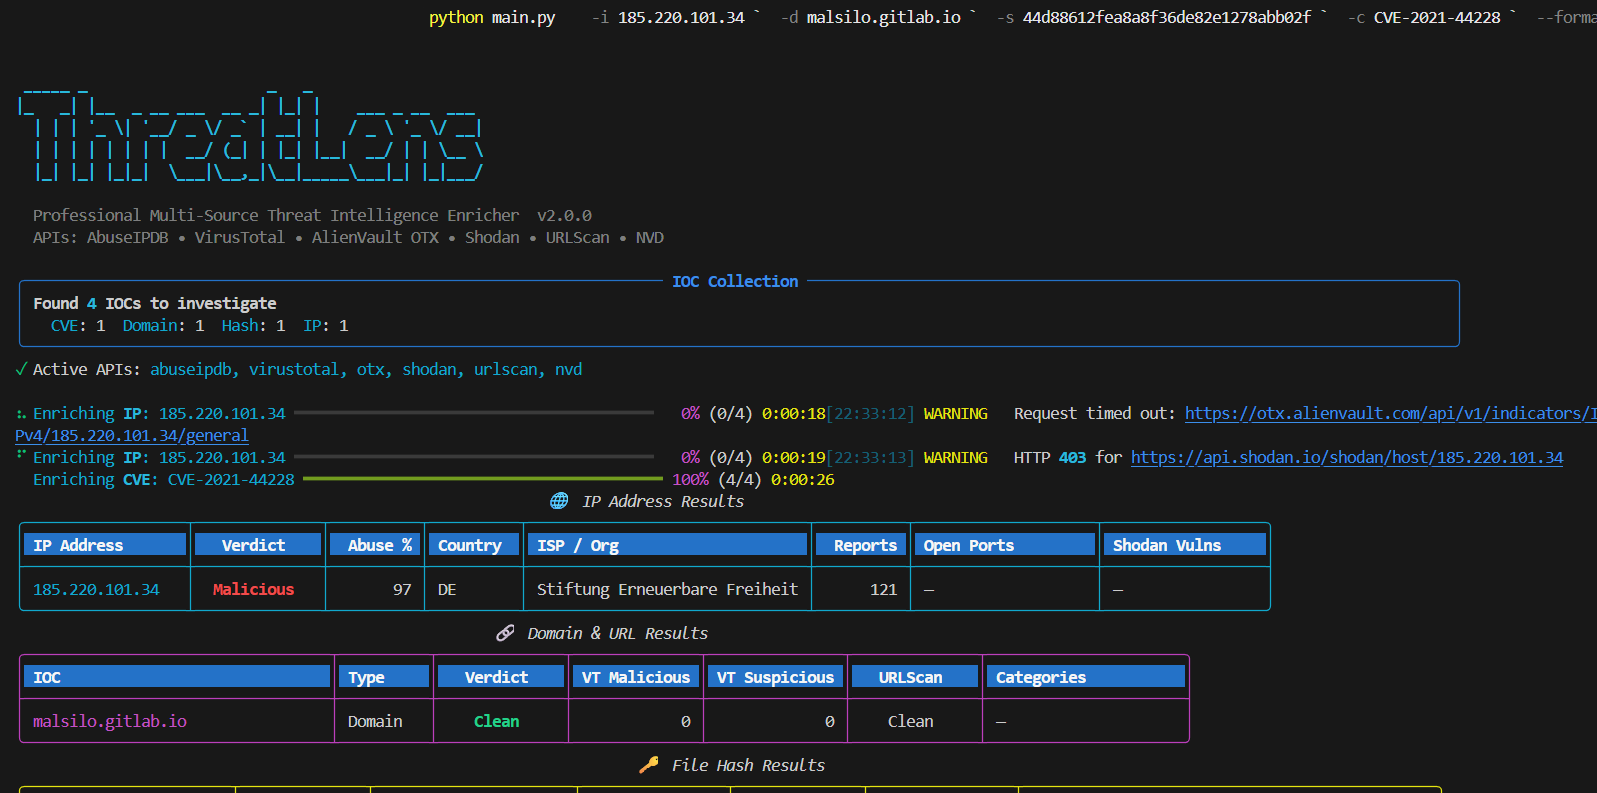The height and width of the screenshot is (793, 1597).
Task: Click the green checkmark before Active APIs
Action: point(21,369)
